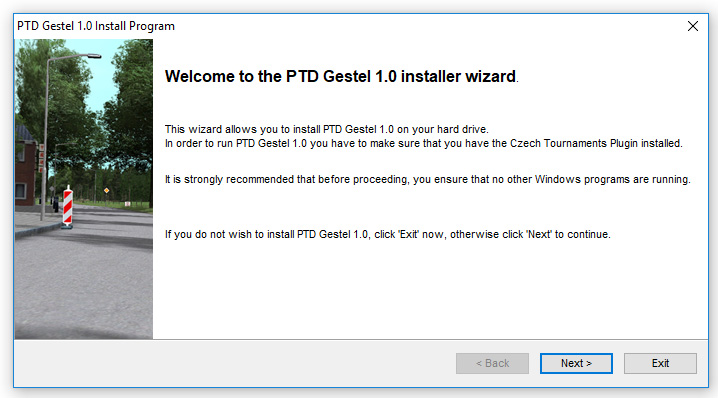Click the brick house in the sidebar picture
The width and height of the screenshot is (718, 398).
point(26,168)
